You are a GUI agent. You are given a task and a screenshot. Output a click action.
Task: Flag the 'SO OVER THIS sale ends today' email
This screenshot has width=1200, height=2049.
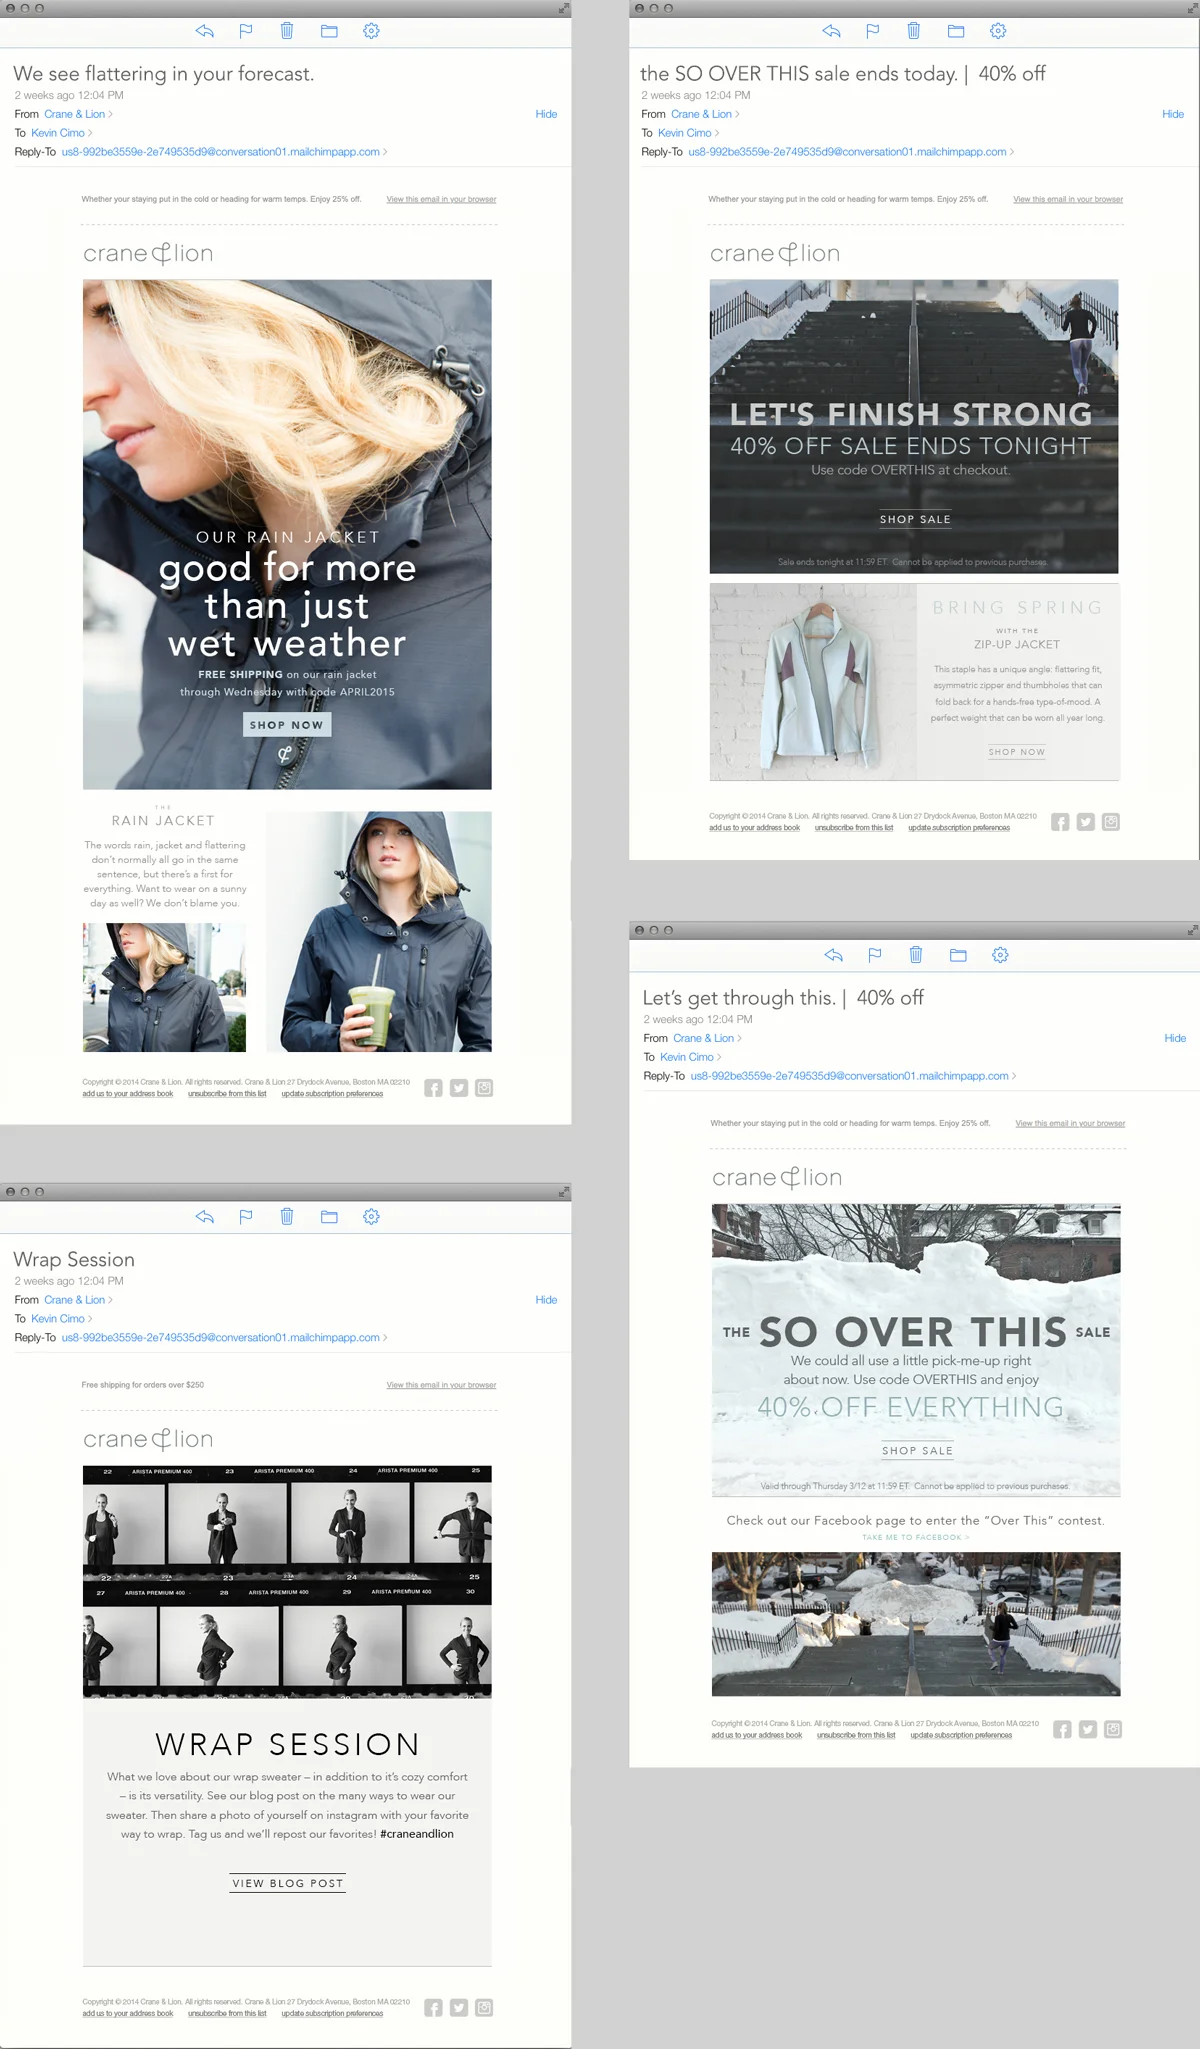coord(873,31)
